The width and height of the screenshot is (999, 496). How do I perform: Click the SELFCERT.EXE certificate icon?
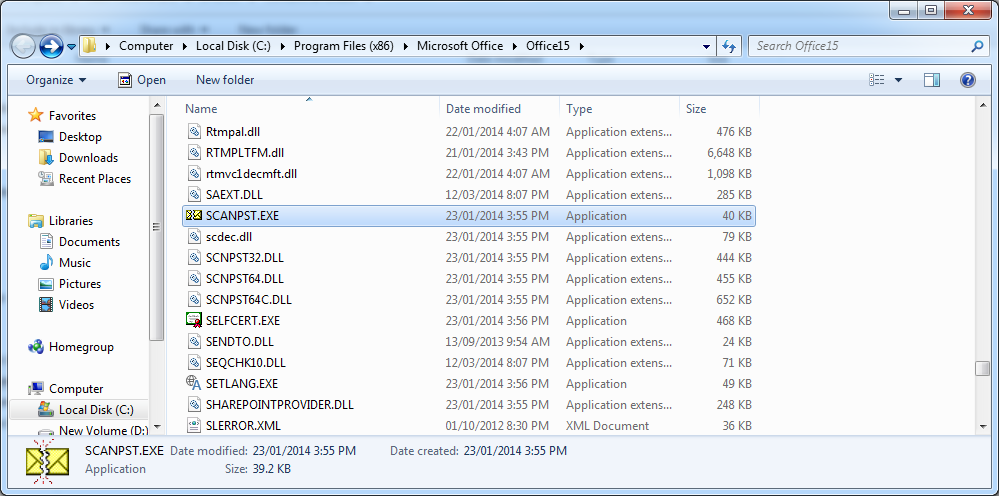pyautogui.click(x=194, y=321)
